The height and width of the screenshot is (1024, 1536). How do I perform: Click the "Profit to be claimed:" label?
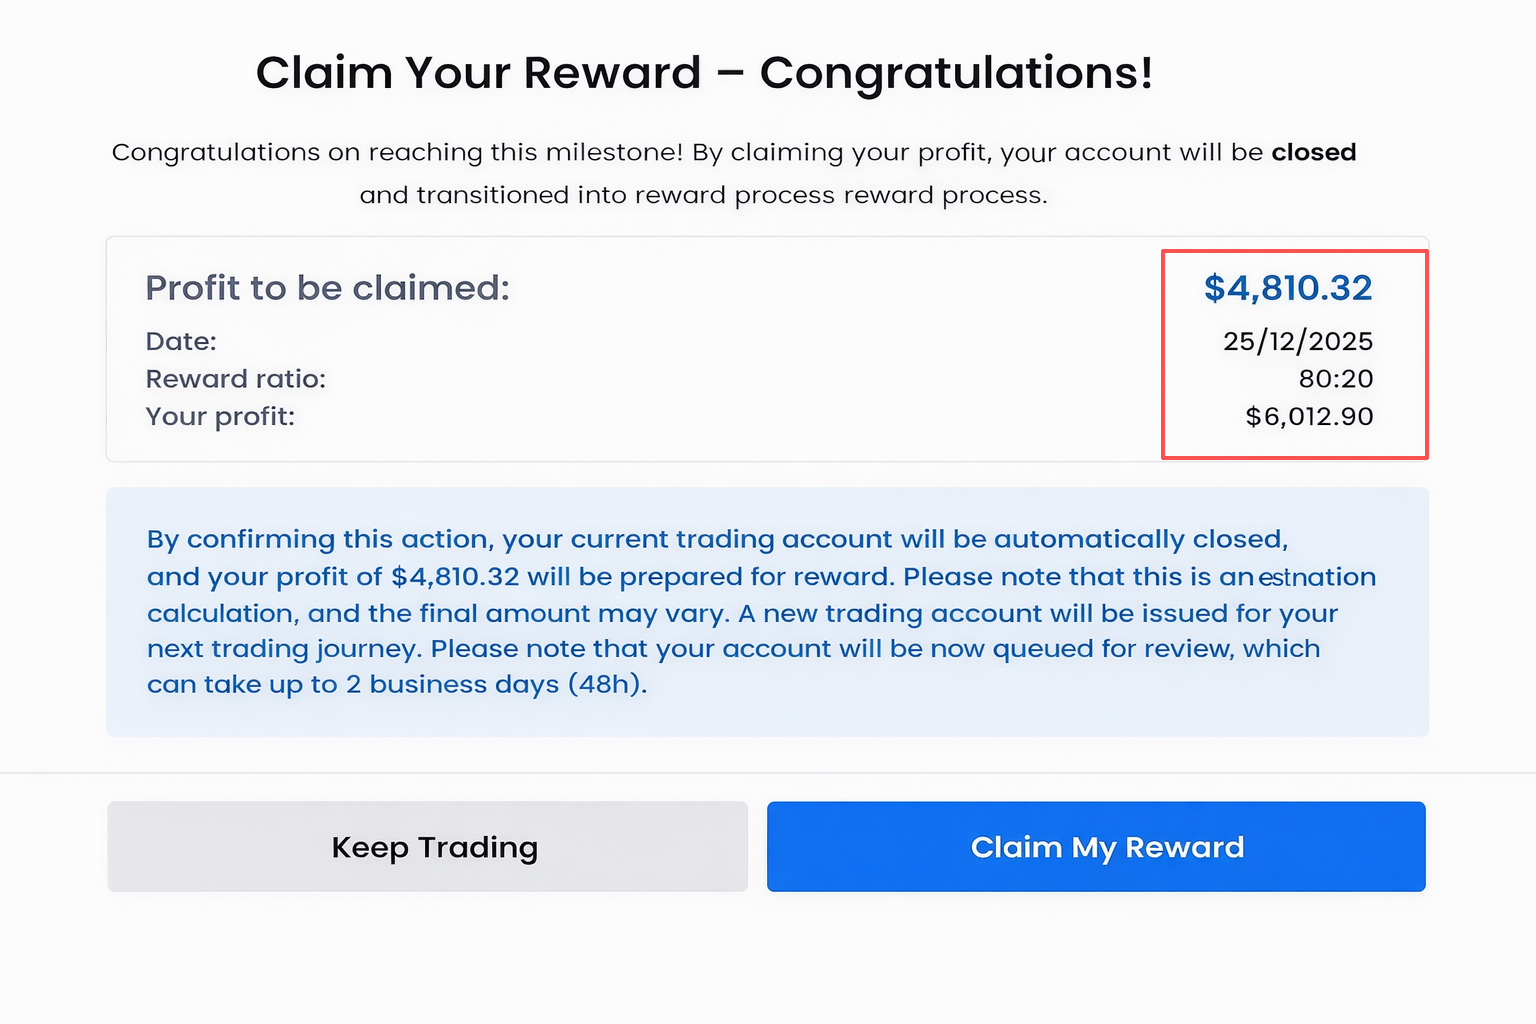327,288
